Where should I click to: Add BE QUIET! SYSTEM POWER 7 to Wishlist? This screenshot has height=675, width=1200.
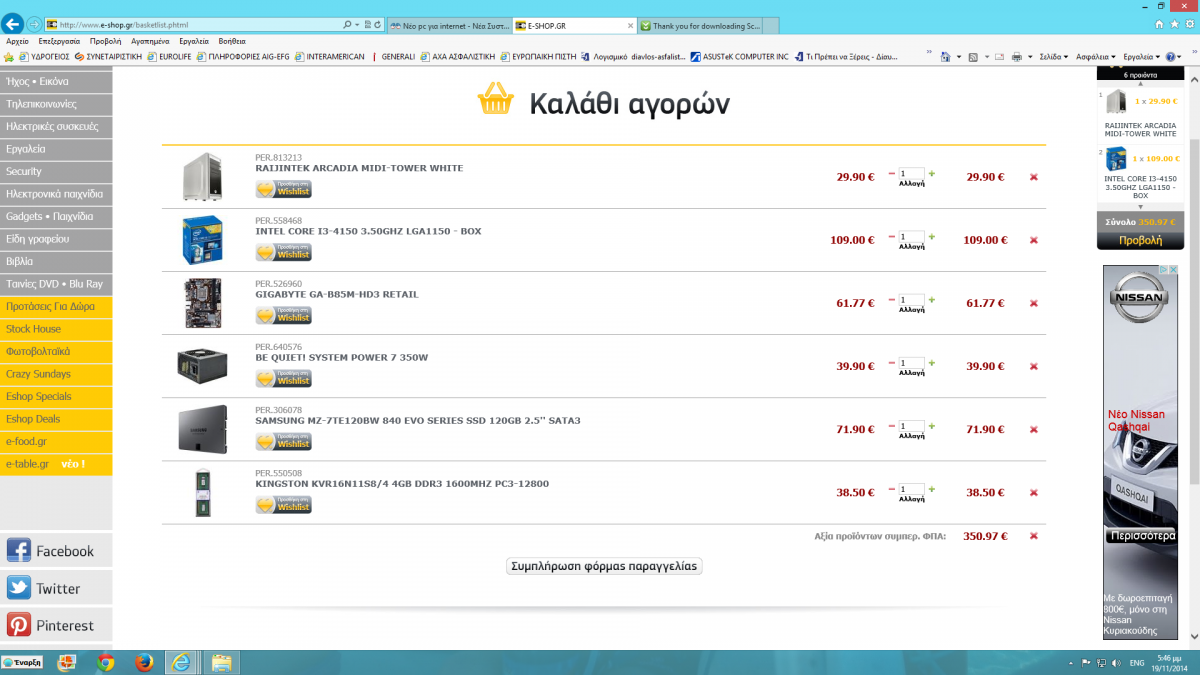[x=284, y=378]
